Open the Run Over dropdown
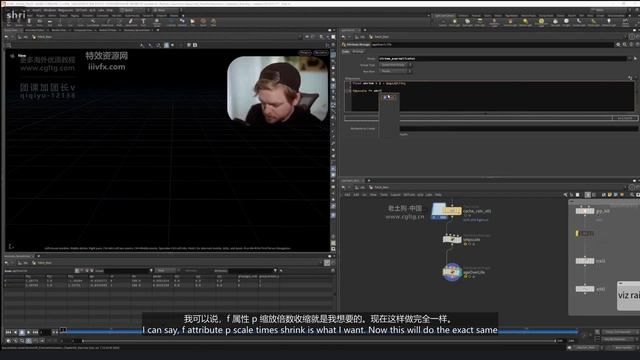 (x=396, y=71)
